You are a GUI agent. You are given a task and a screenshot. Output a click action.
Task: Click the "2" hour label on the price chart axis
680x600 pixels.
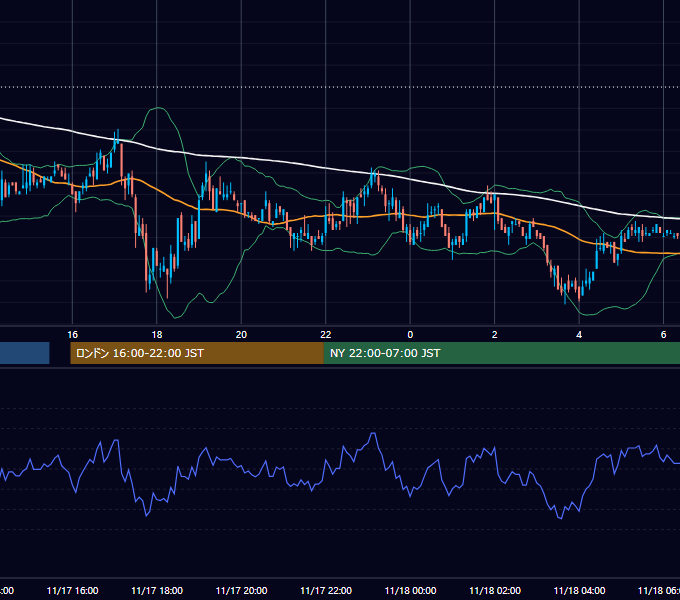(494, 334)
